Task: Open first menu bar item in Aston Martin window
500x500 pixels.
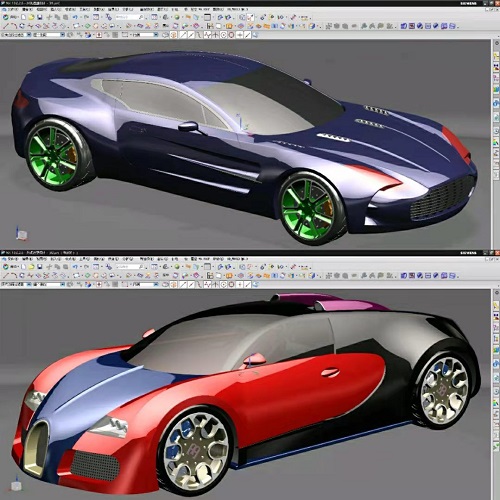Action: (13, 9)
